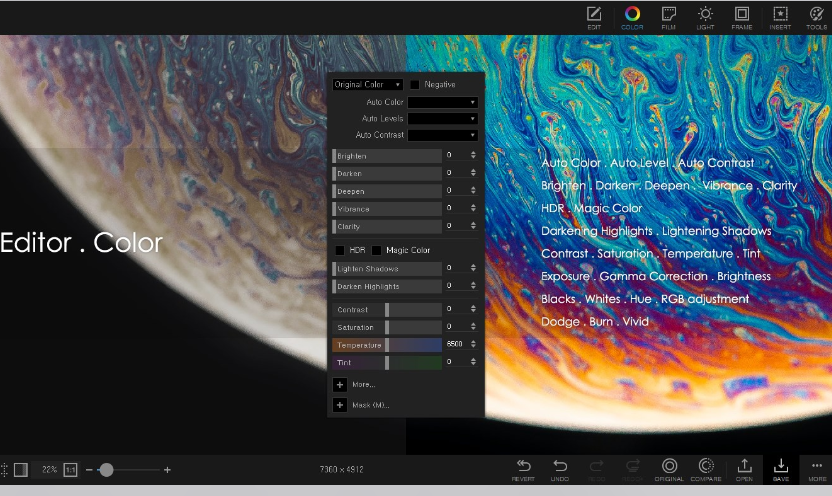Click the Brighten value field
The width and height of the screenshot is (832, 496).
click(x=456, y=155)
